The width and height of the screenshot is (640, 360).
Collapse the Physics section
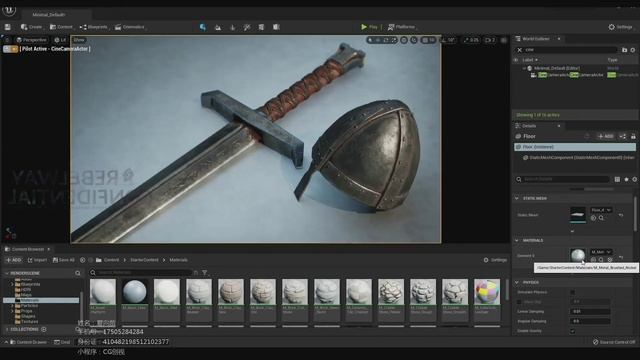click(x=517, y=282)
